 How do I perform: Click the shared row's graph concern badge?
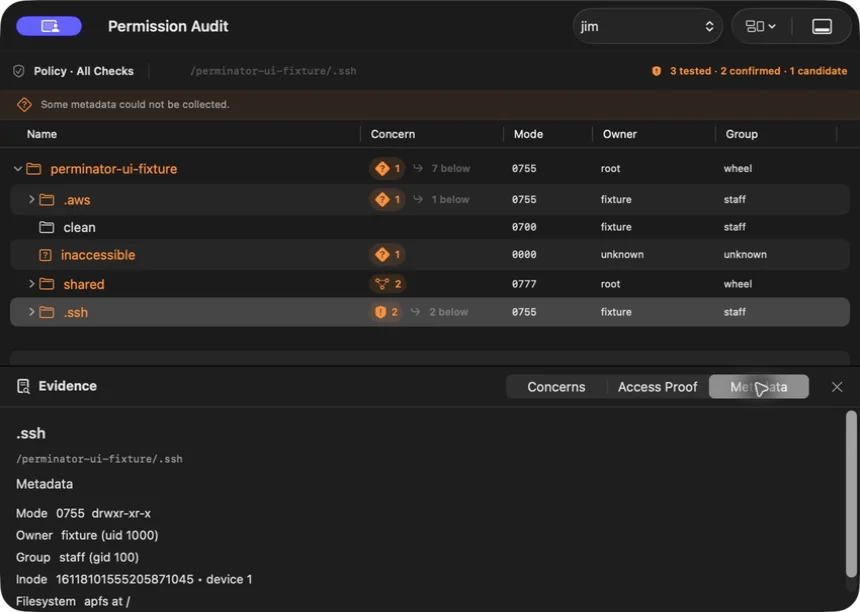pyautogui.click(x=388, y=284)
